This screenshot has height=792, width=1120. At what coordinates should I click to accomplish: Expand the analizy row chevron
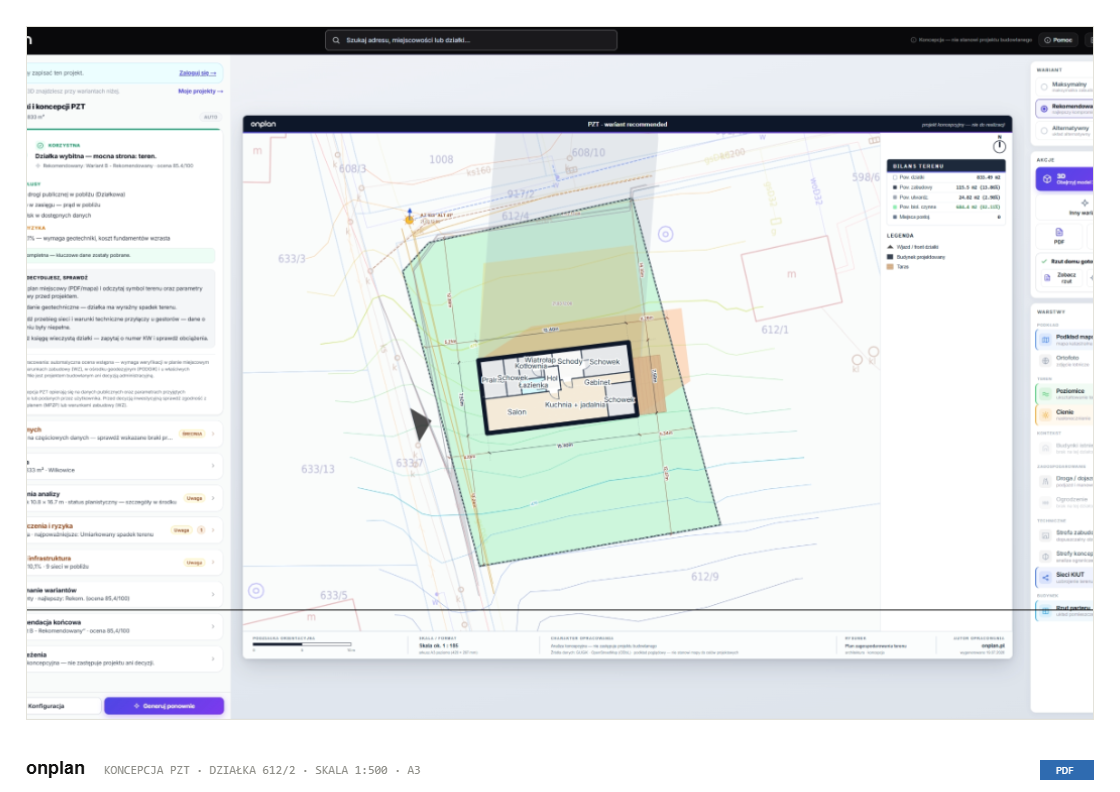tap(213, 498)
